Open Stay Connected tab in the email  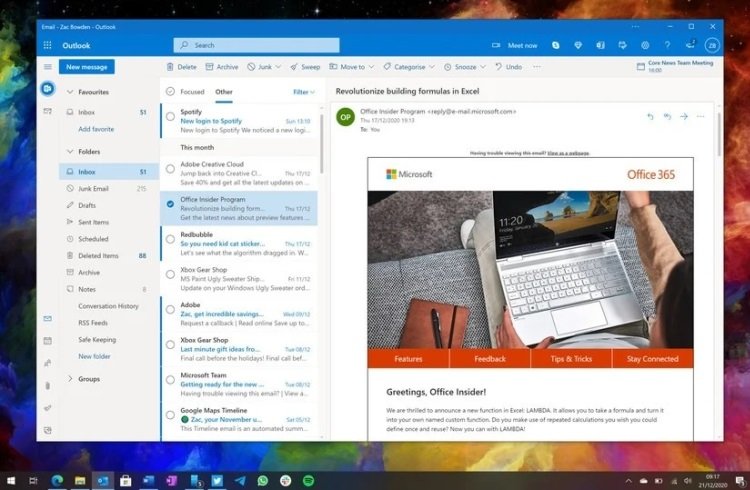[x=652, y=358]
